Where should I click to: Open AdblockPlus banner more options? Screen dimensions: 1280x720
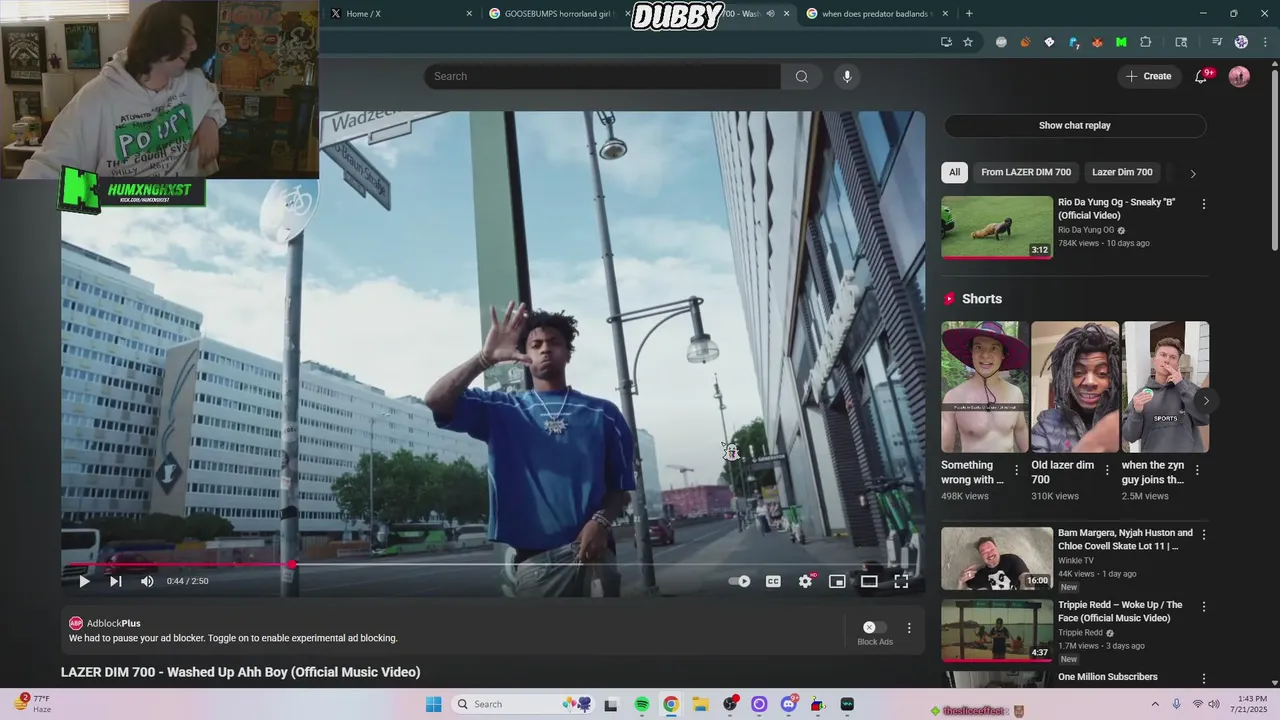pyautogui.click(x=909, y=628)
